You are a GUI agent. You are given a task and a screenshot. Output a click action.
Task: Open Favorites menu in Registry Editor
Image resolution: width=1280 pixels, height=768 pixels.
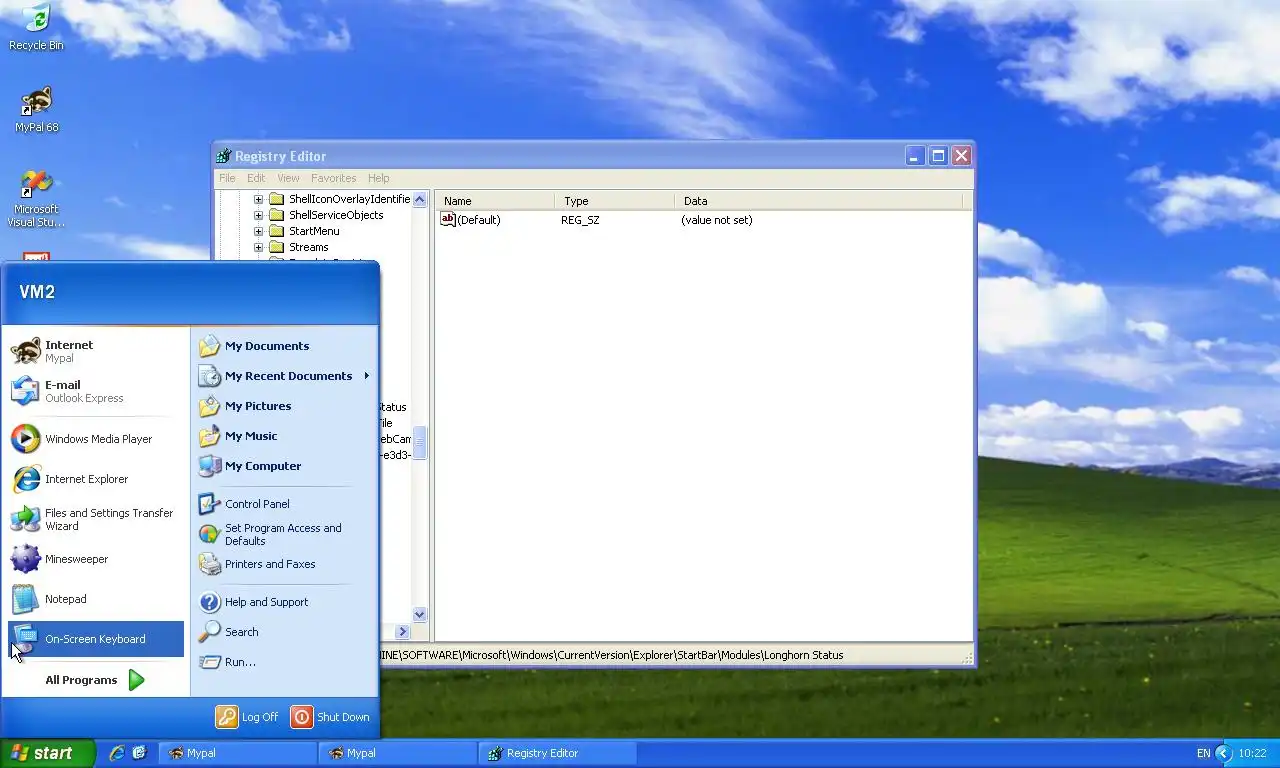click(x=333, y=178)
